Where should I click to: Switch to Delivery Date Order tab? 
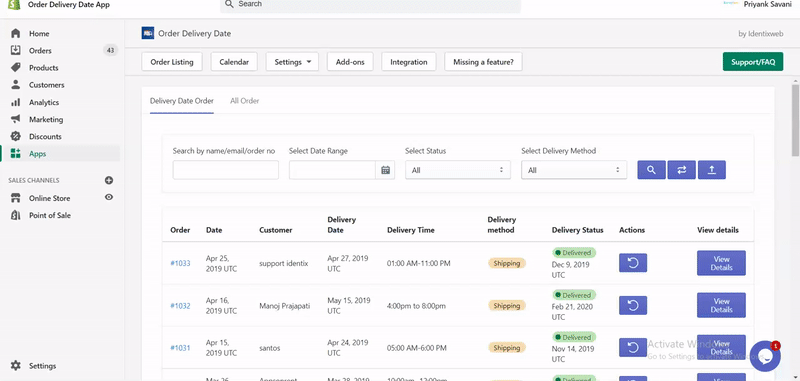182,101
